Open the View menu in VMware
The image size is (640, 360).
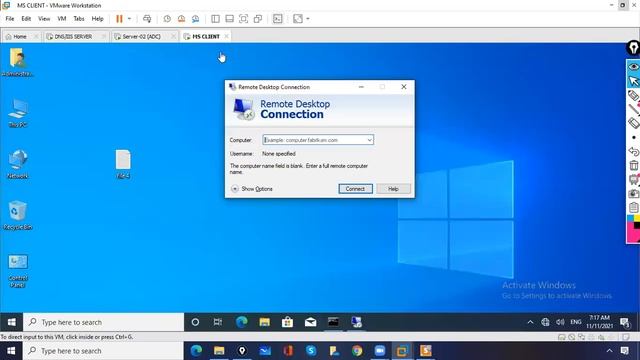pos(44,19)
